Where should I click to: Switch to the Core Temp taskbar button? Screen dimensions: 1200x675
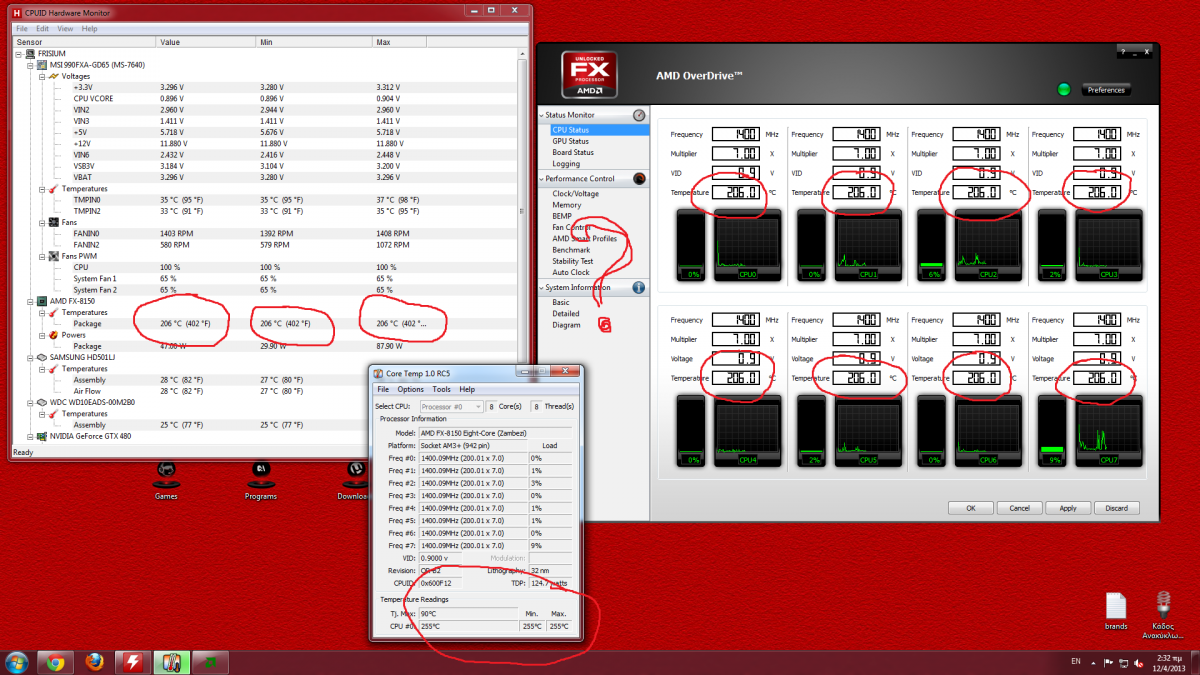(171, 662)
